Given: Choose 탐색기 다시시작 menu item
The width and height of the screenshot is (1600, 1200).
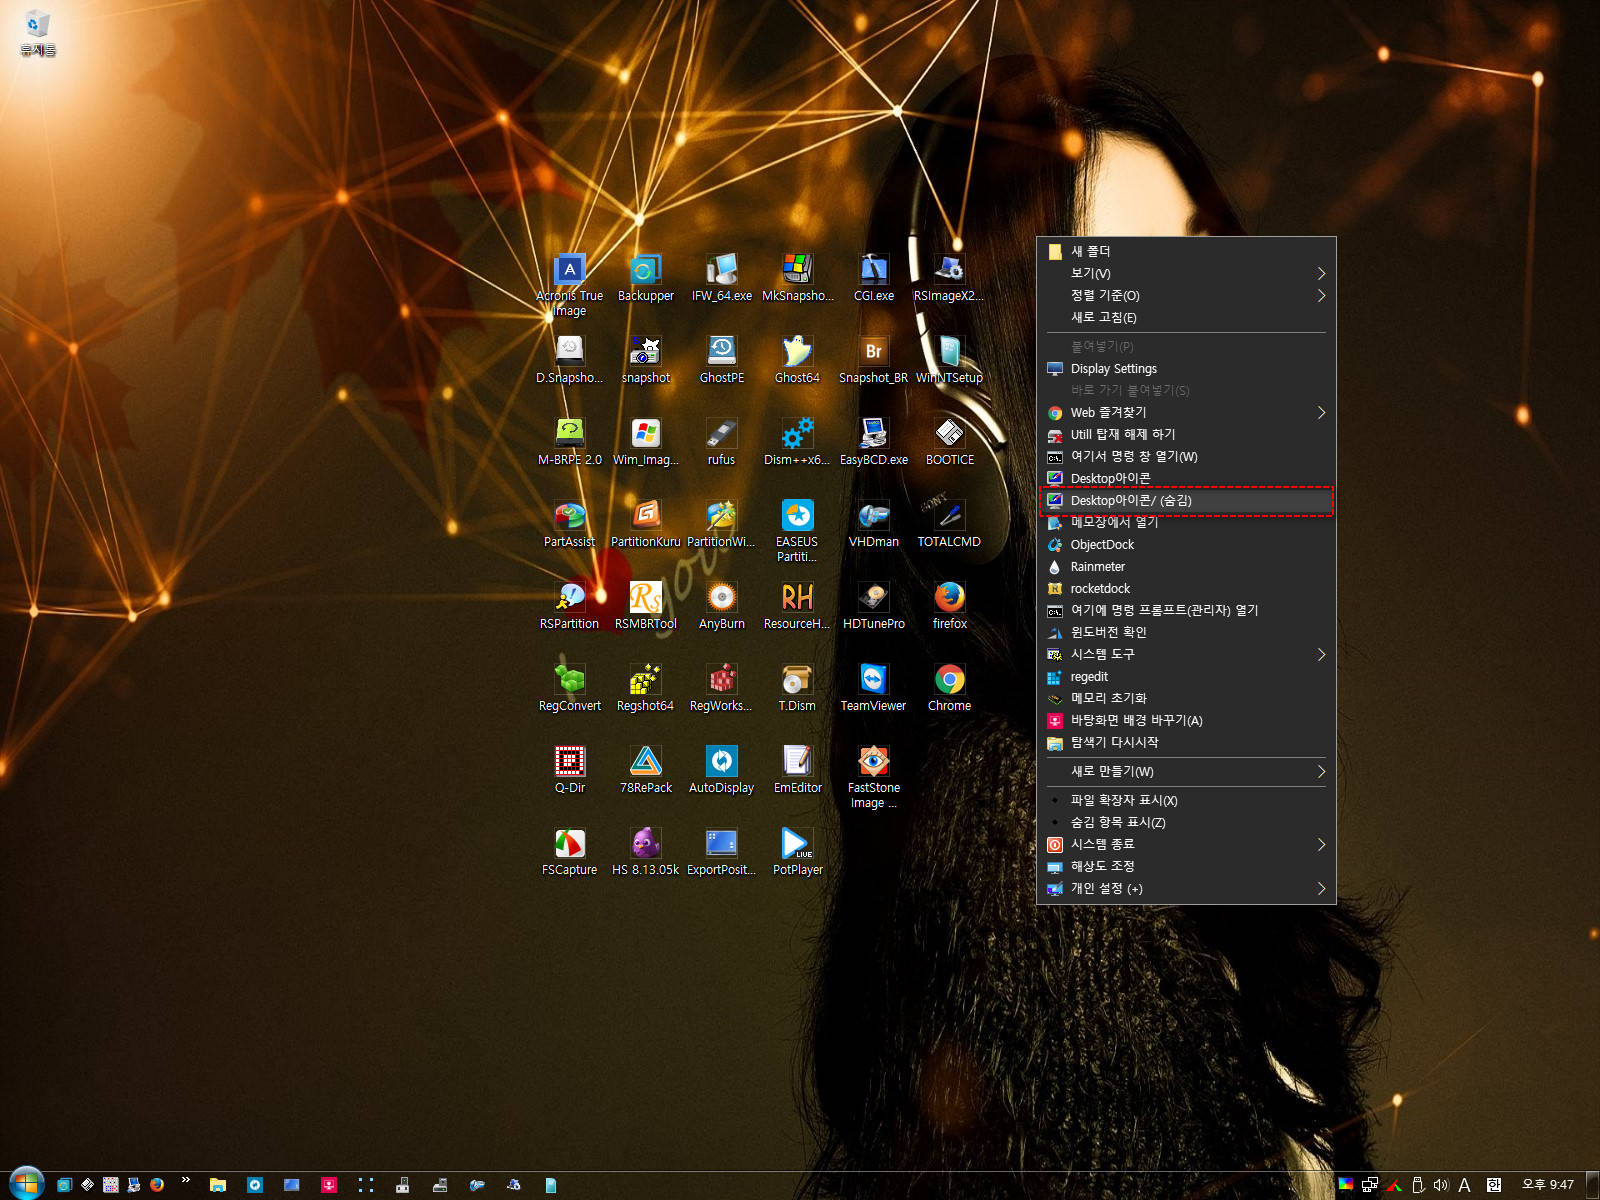Looking at the screenshot, I should tap(1186, 742).
